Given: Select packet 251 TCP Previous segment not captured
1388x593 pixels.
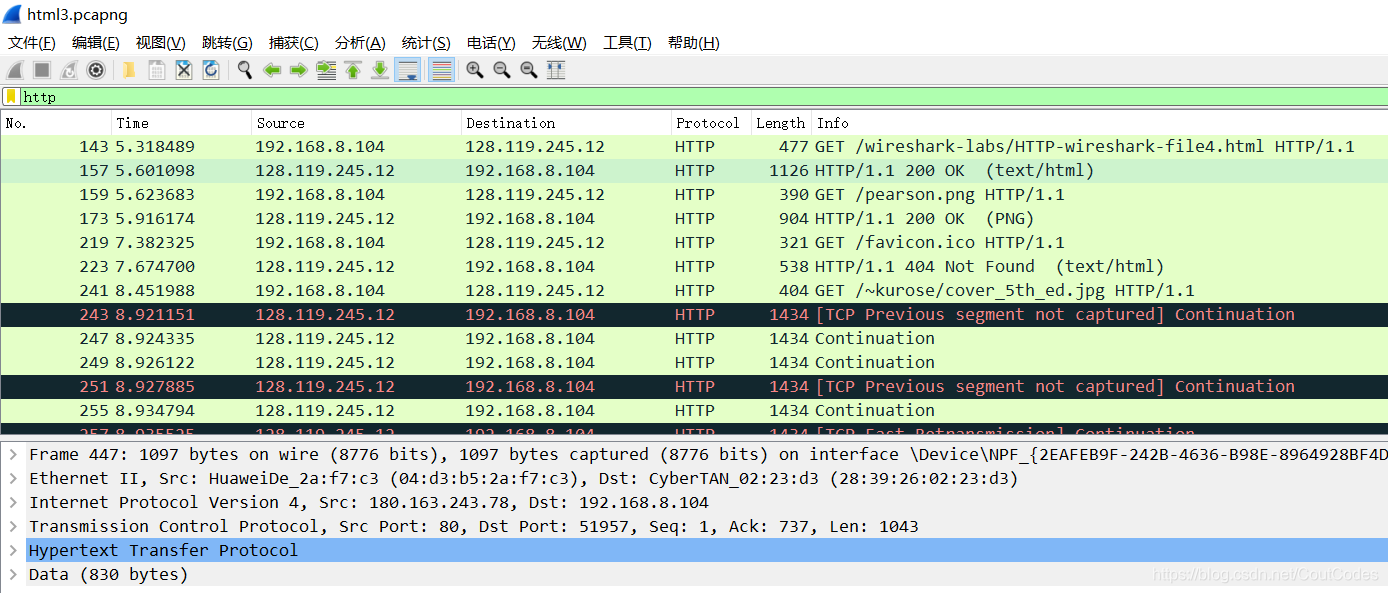Looking at the screenshot, I should click(x=694, y=386).
